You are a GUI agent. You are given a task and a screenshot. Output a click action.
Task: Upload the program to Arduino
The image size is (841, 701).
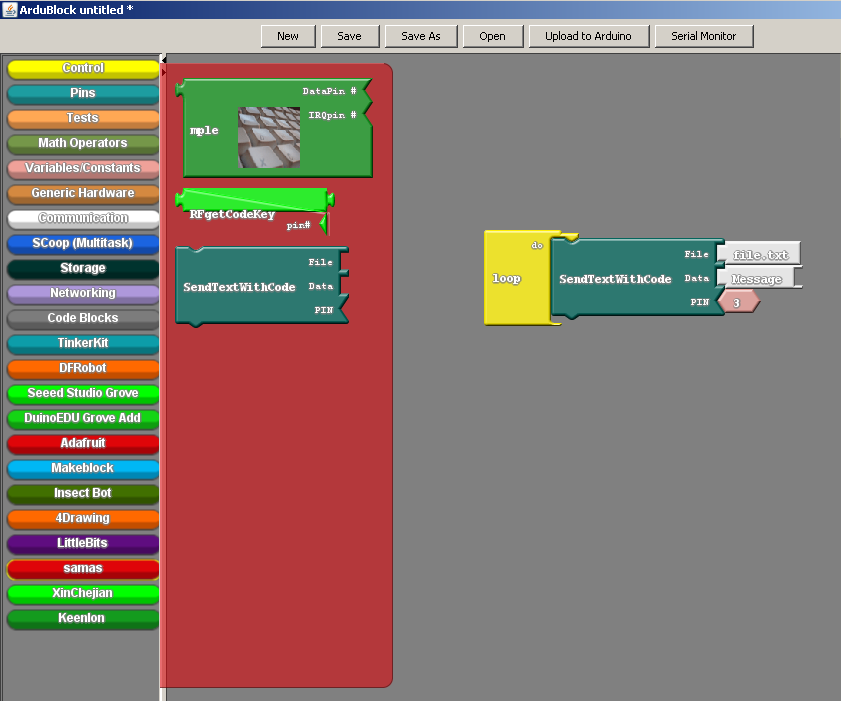tap(589, 36)
